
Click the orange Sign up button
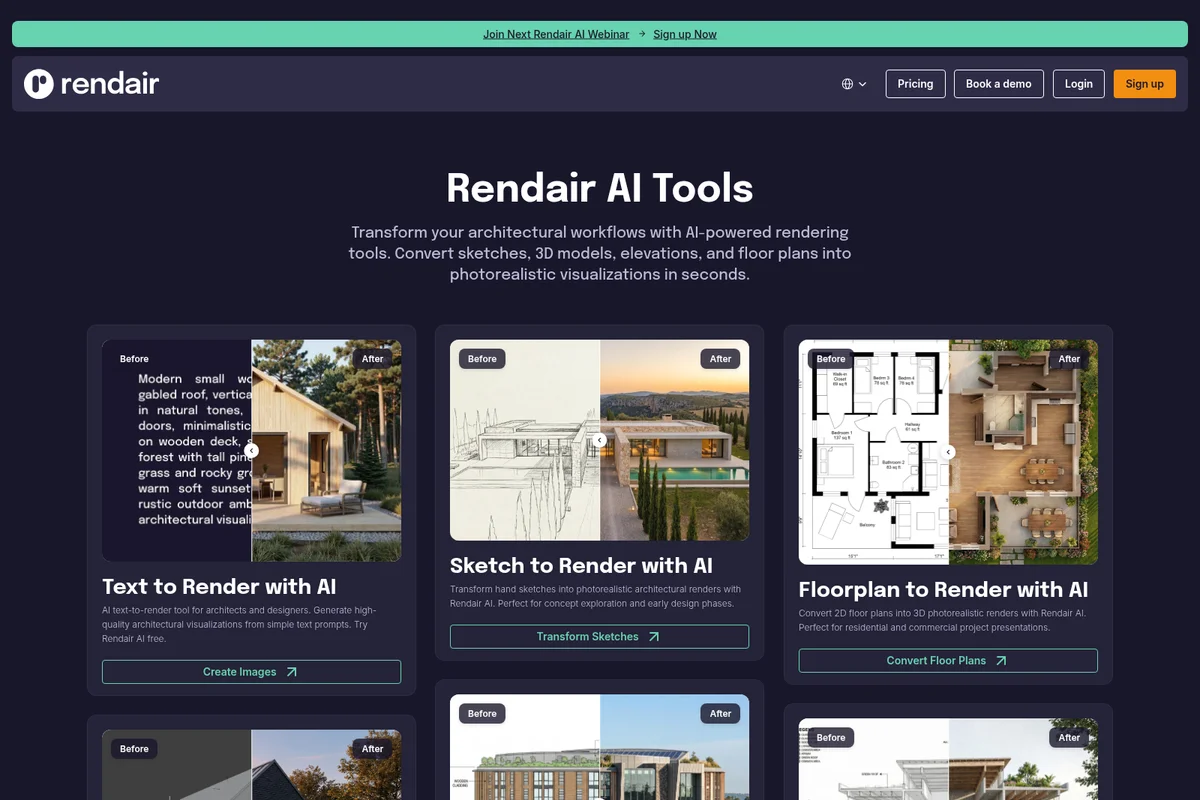(1144, 84)
